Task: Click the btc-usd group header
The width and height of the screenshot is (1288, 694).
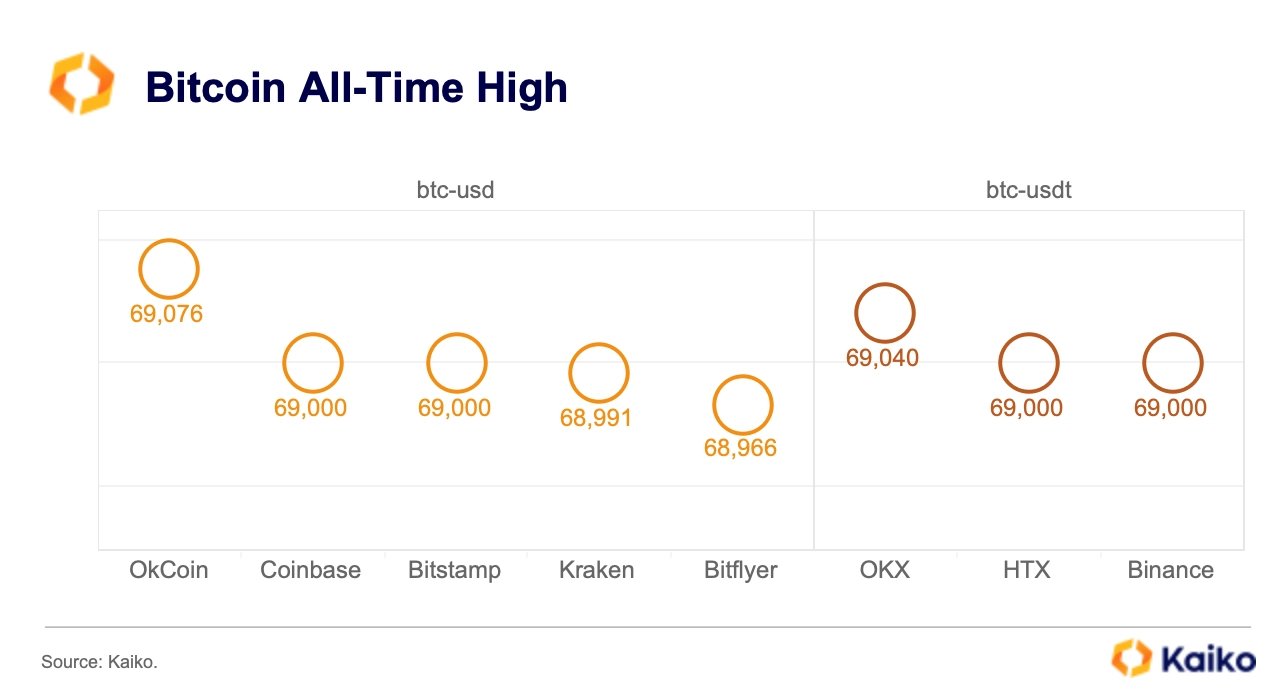Action: (455, 189)
